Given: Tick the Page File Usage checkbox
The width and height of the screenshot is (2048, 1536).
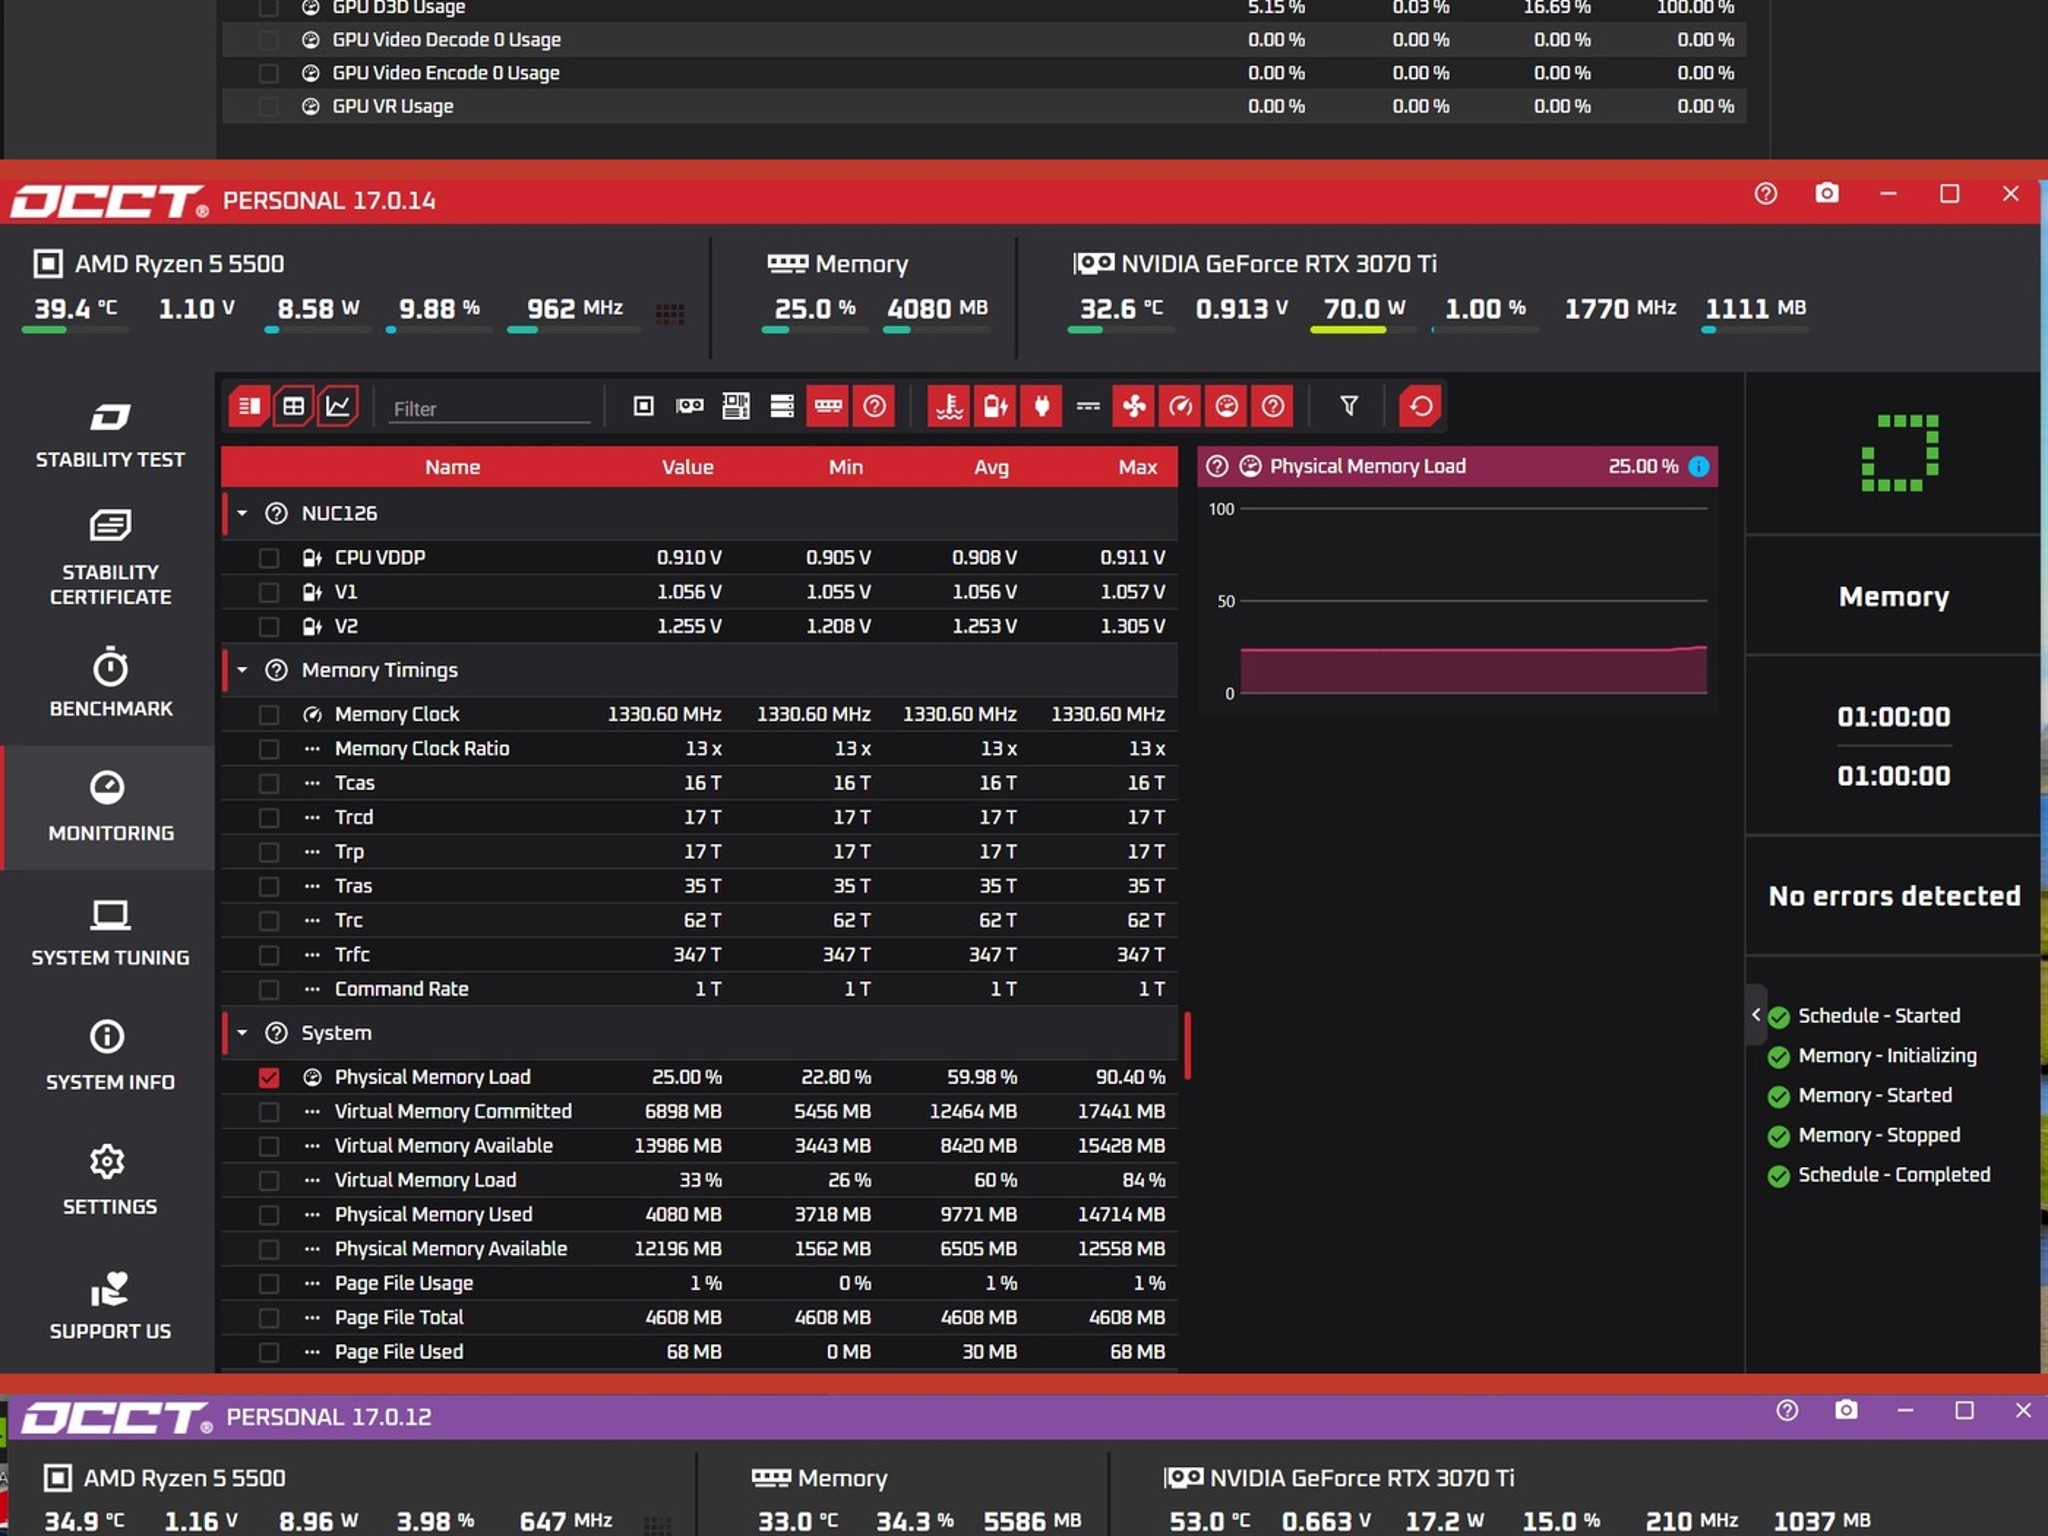Looking at the screenshot, I should click(269, 1284).
